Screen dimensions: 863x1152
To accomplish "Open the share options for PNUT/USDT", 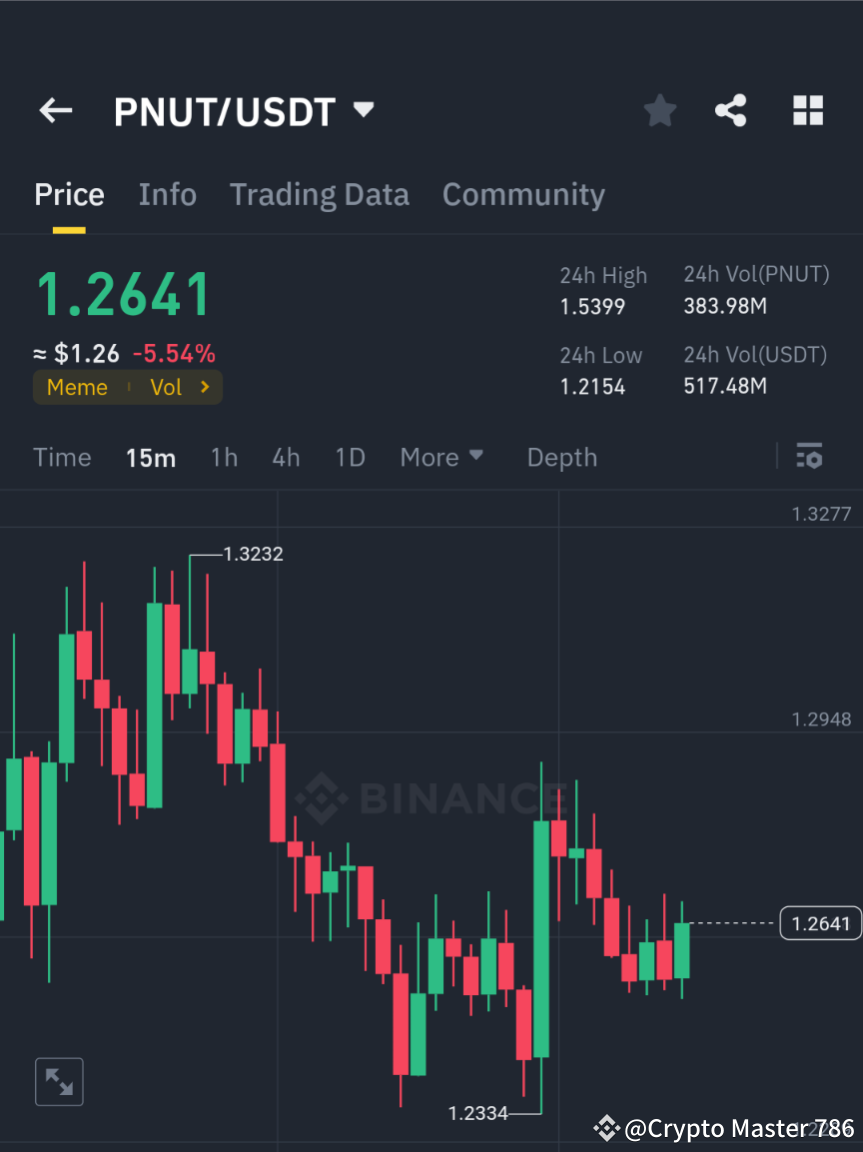I will click(731, 110).
